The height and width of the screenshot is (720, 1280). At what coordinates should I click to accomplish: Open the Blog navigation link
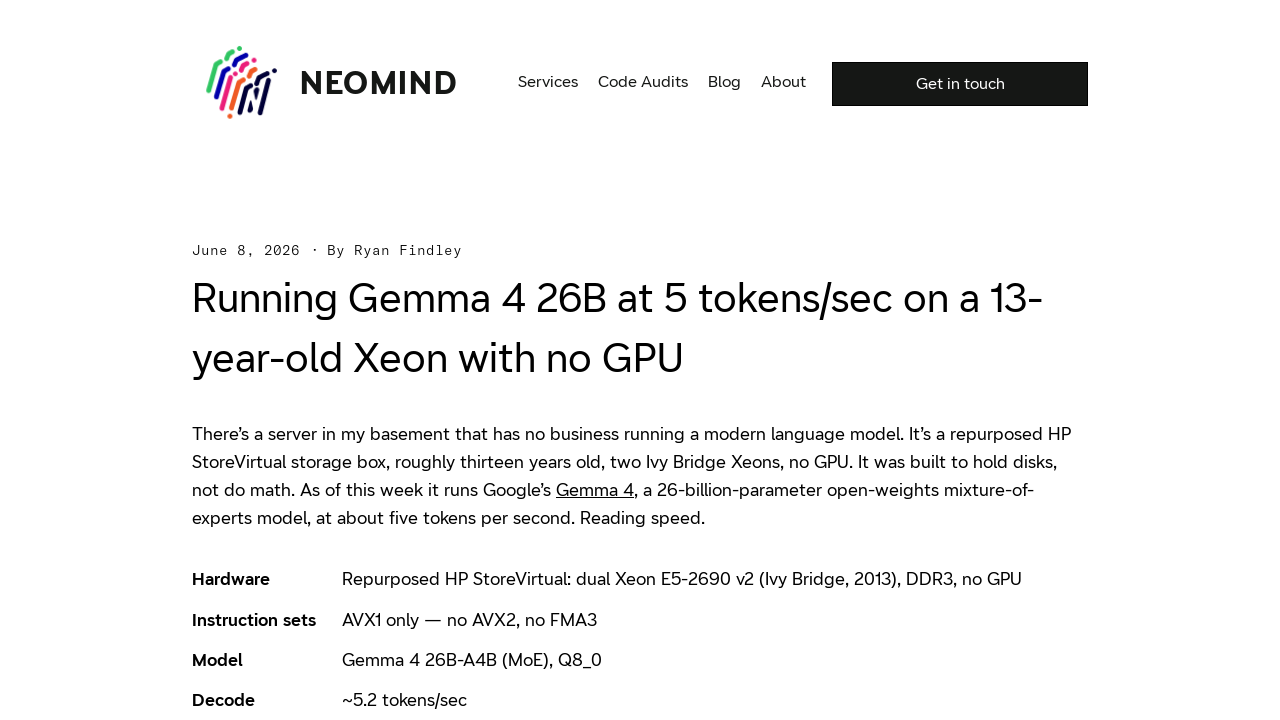724,82
